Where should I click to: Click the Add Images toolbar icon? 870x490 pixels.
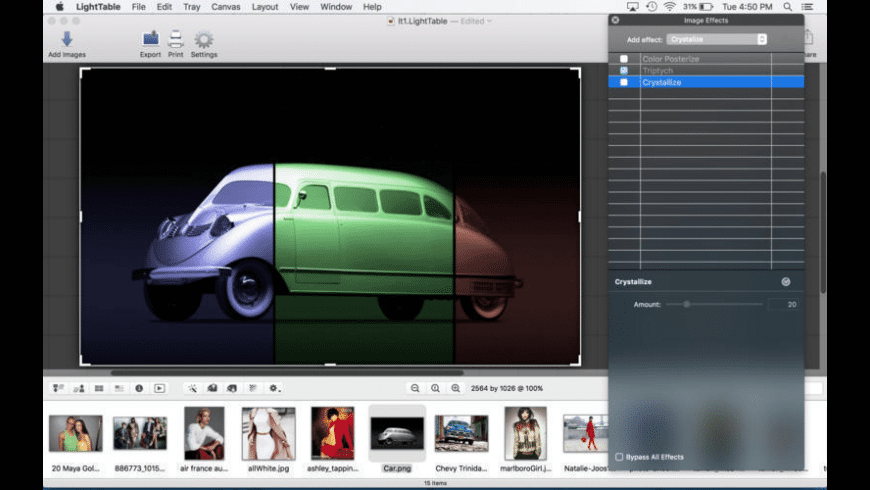pos(67,40)
